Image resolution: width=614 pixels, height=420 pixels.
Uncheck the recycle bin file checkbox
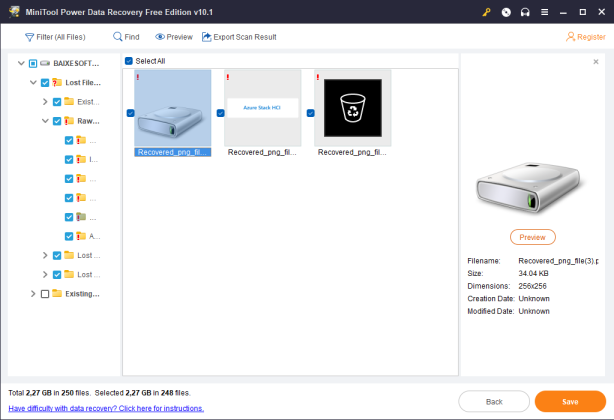point(311,113)
